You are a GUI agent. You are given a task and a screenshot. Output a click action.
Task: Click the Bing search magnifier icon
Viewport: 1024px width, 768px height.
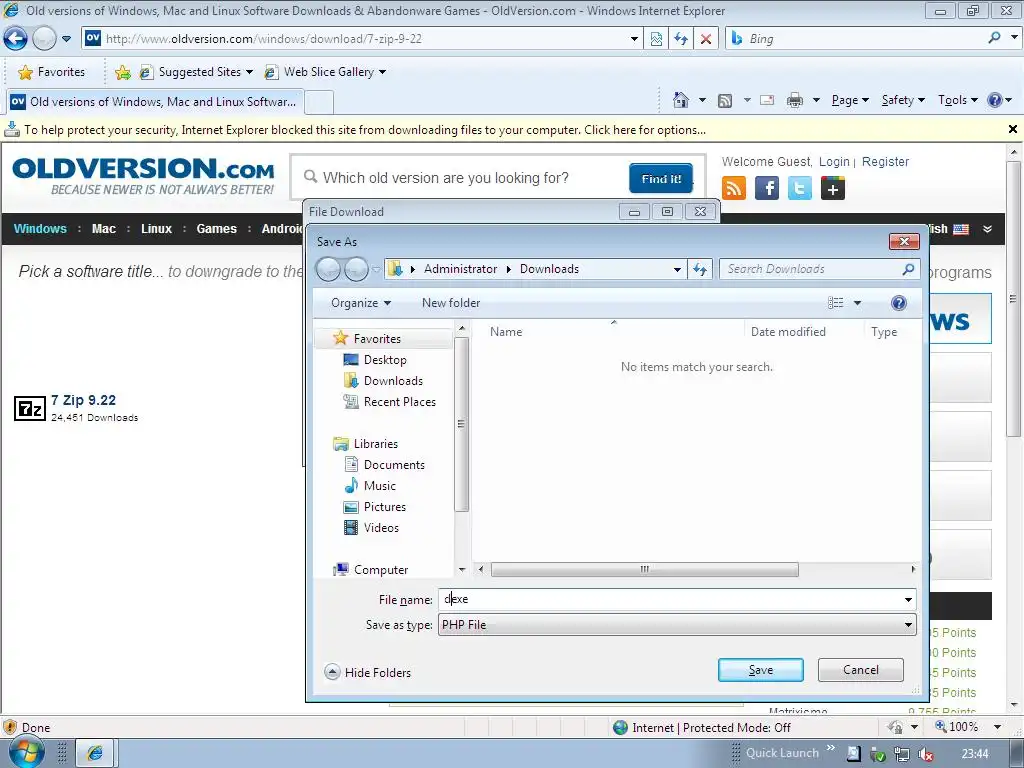click(x=994, y=38)
